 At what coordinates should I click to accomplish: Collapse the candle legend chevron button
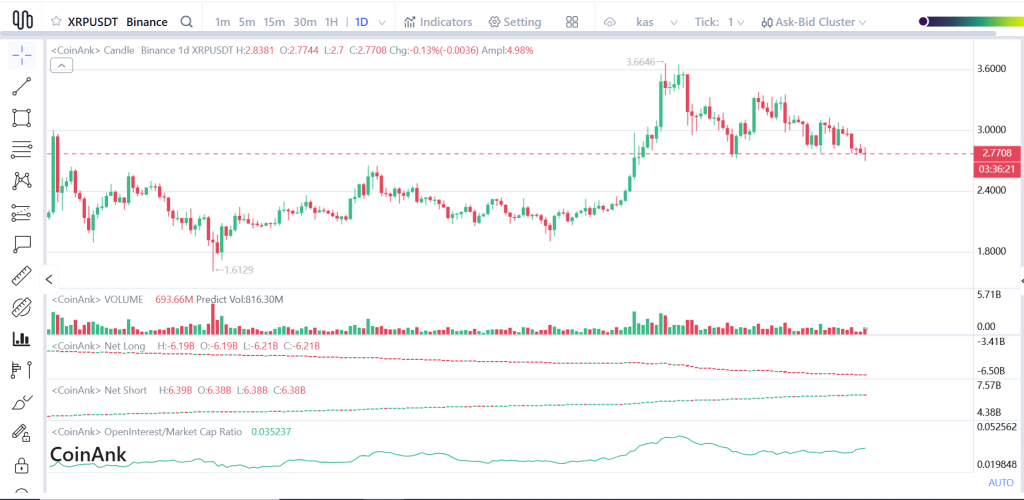61,65
